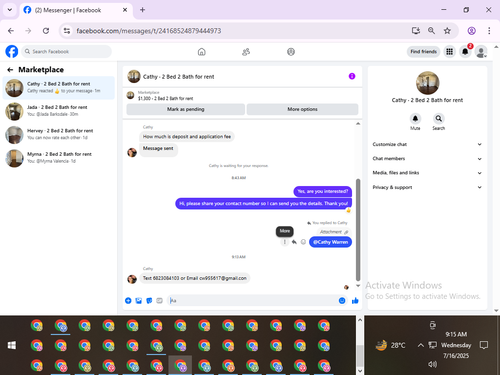Screen dimensions: 500x375
Task: Click the Facebook logo
Action: [12, 52]
